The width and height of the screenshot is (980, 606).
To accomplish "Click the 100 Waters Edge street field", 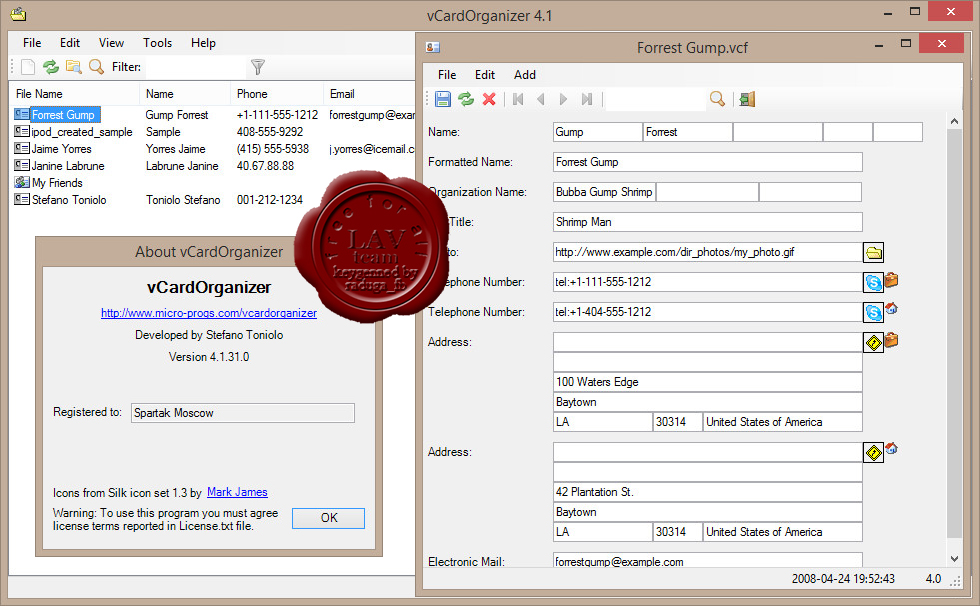I will coord(708,382).
